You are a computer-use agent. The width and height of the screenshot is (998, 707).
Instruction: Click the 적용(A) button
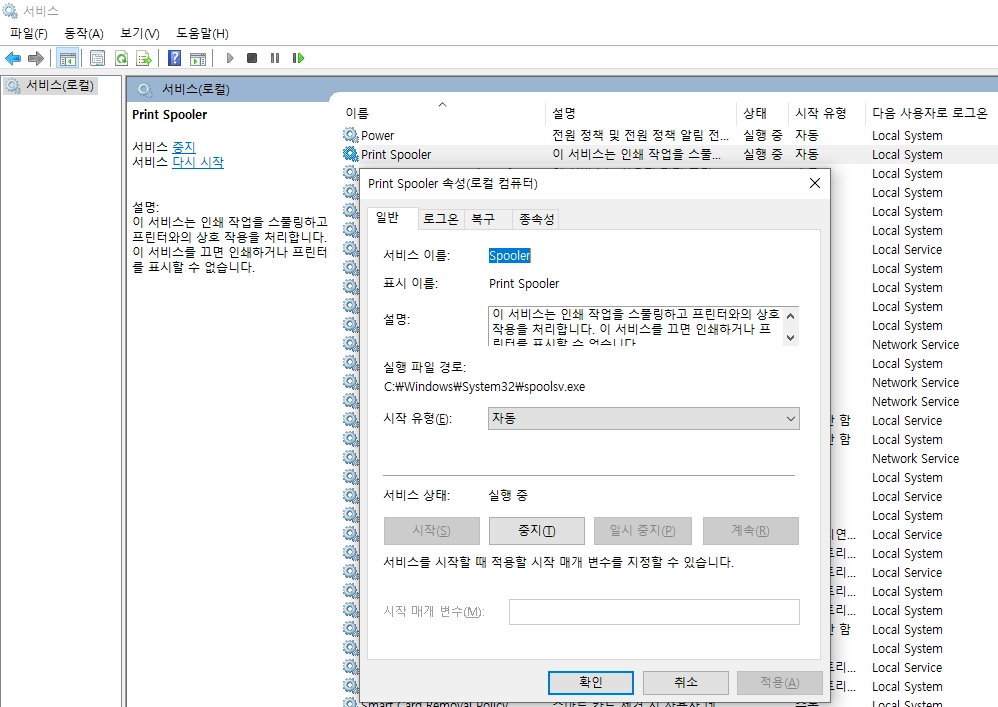click(x=780, y=683)
